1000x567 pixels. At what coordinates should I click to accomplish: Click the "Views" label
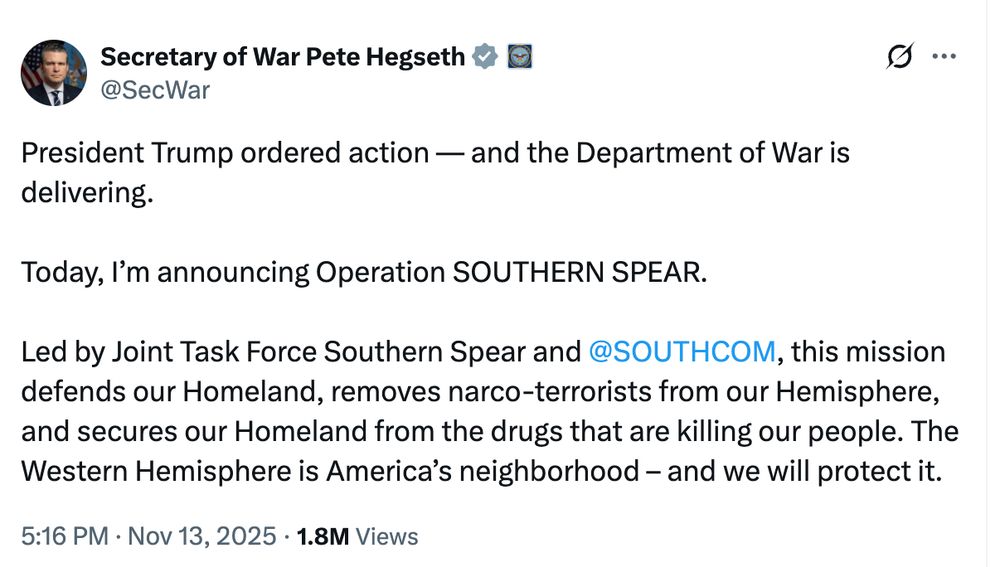coord(387,536)
